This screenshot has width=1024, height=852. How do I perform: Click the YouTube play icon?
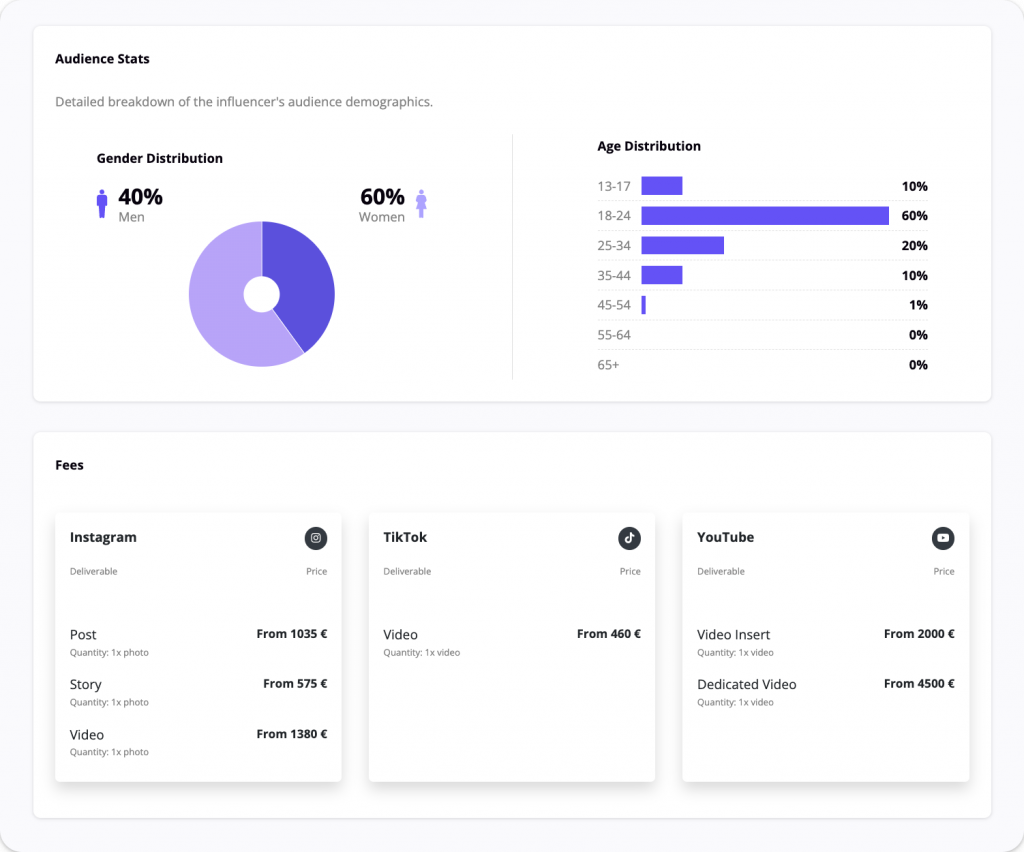(943, 538)
